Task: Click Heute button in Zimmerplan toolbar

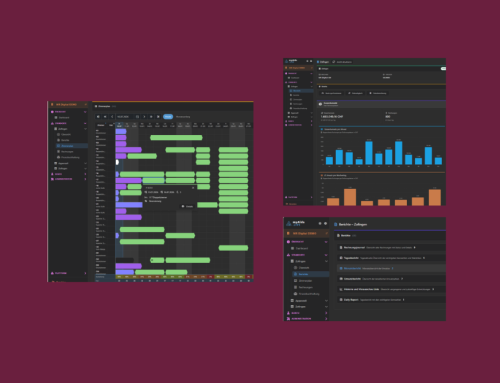Action: coord(168,117)
